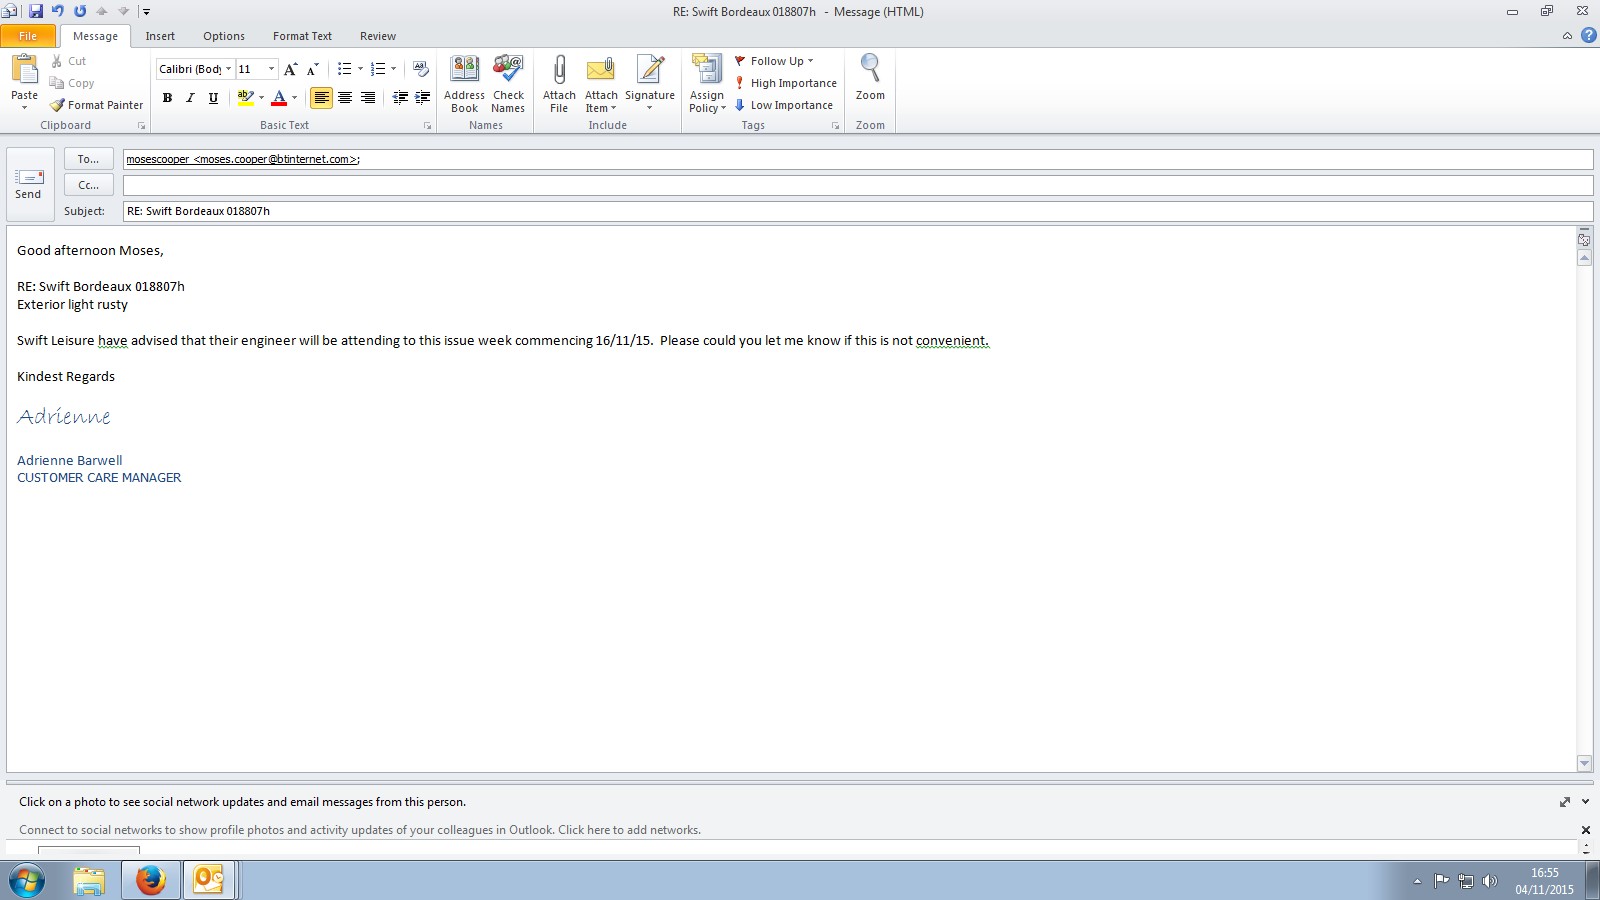This screenshot has height=900, width=1600.
Task: Click into the empty Cc field
Action: [858, 185]
